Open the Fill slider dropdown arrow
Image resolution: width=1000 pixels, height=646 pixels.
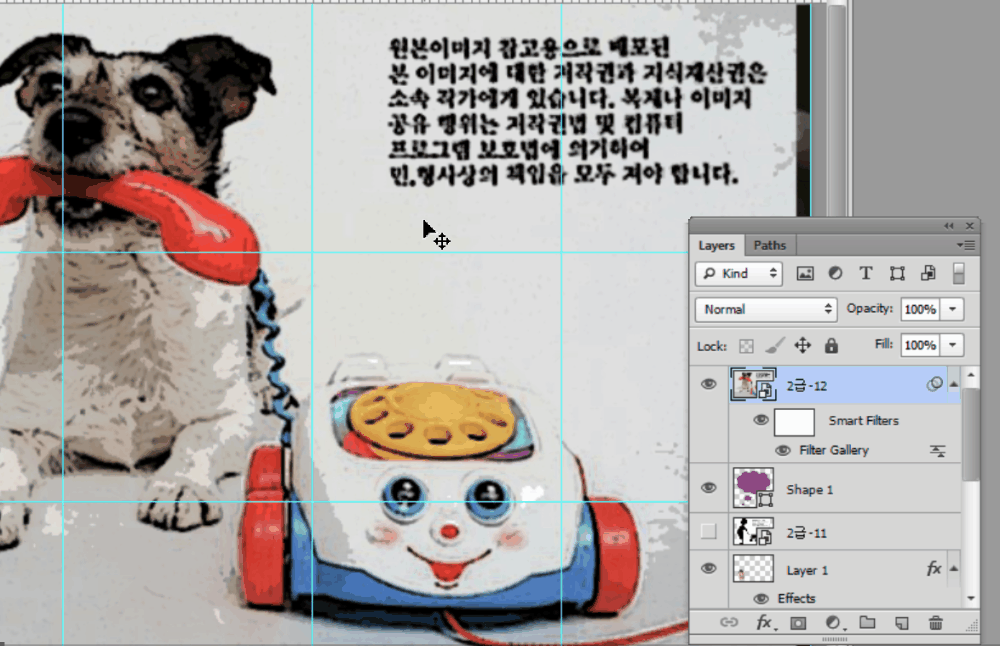pos(953,345)
